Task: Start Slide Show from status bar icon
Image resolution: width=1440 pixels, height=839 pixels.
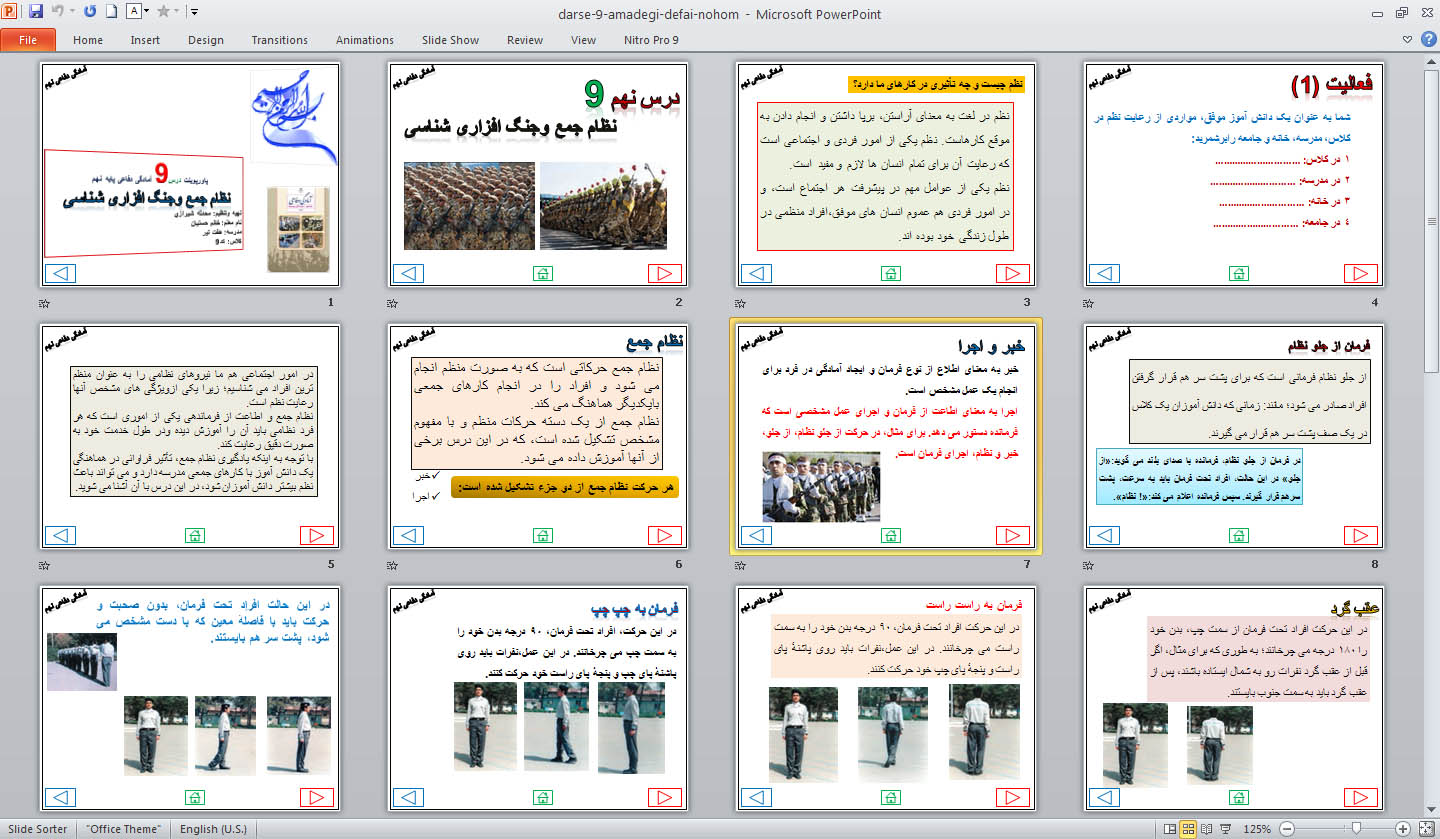Action: tap(1226, 829)
